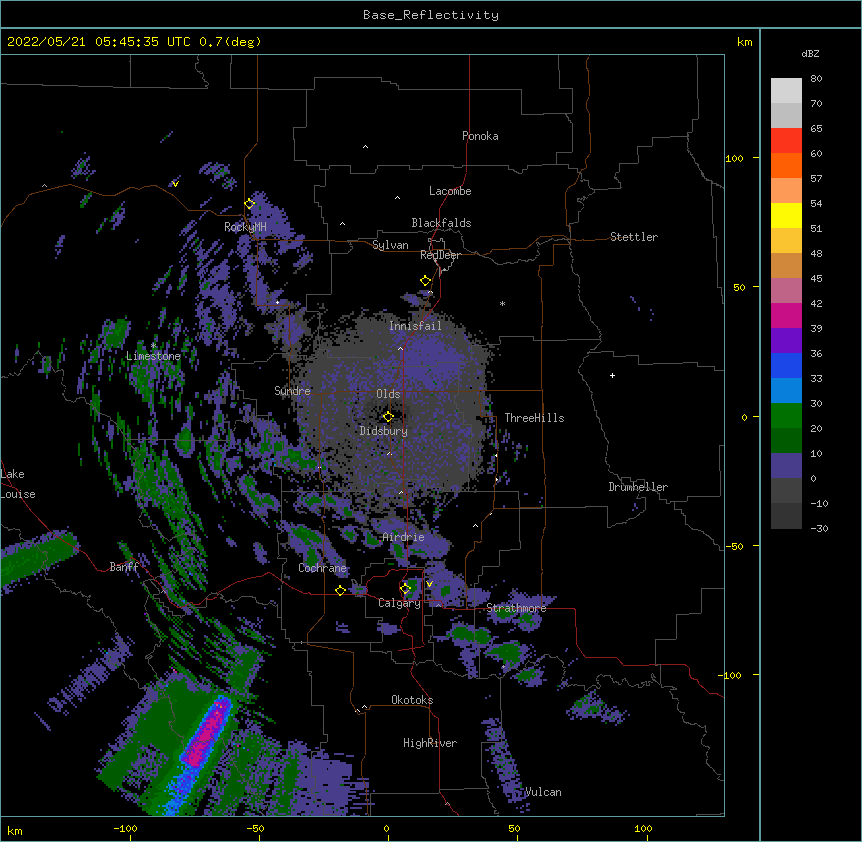Click the RedDeer label
Screen dimensions: 862x842
[440, 255]
